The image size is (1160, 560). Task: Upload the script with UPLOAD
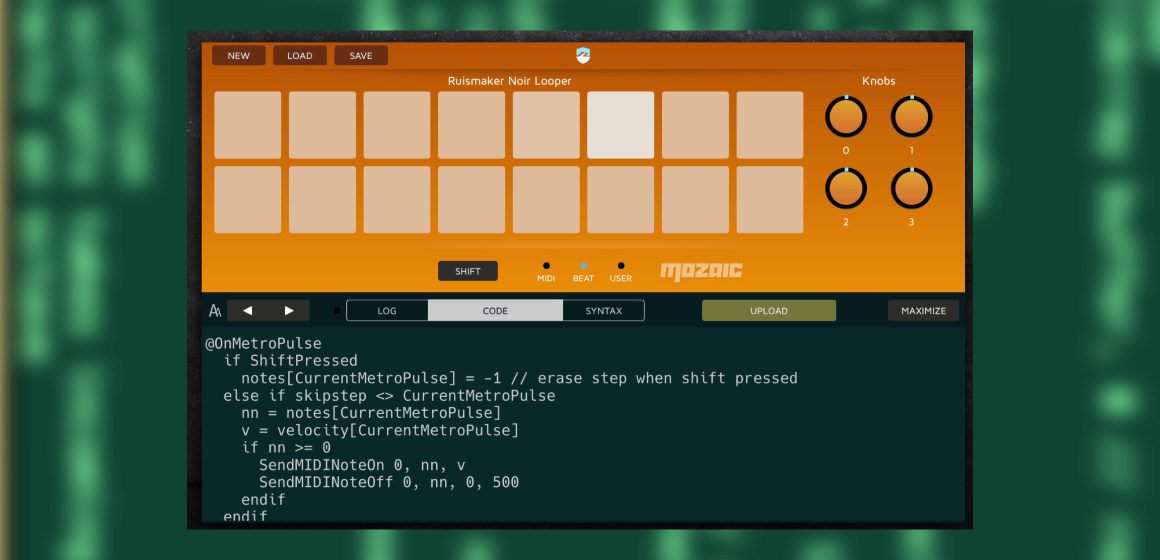pos(769,311)
